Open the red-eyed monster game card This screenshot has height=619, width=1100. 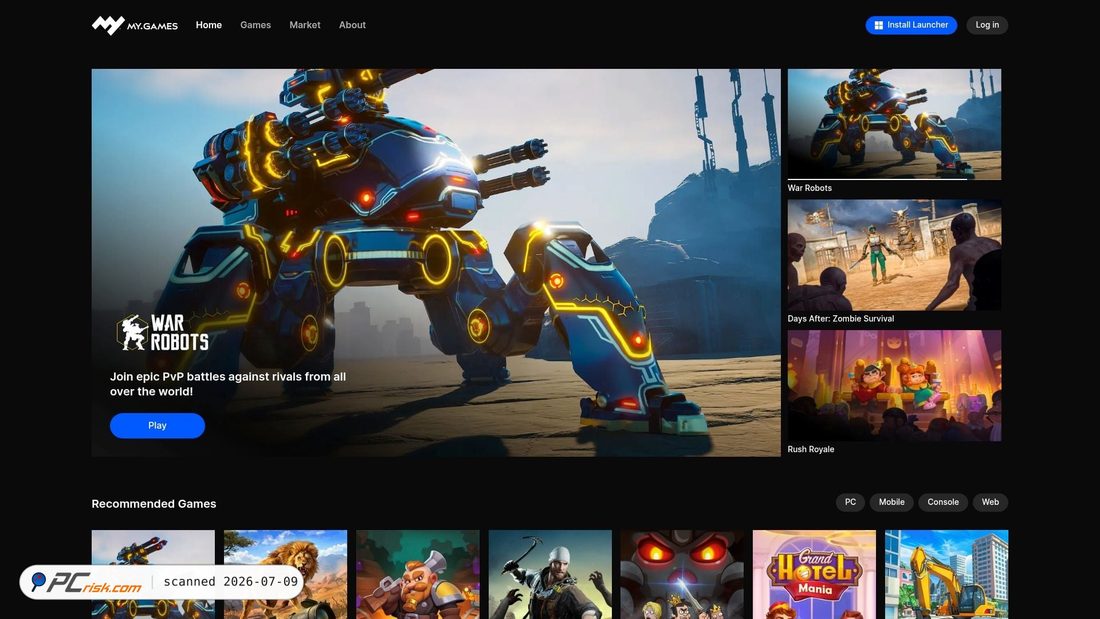click(682, 574)
